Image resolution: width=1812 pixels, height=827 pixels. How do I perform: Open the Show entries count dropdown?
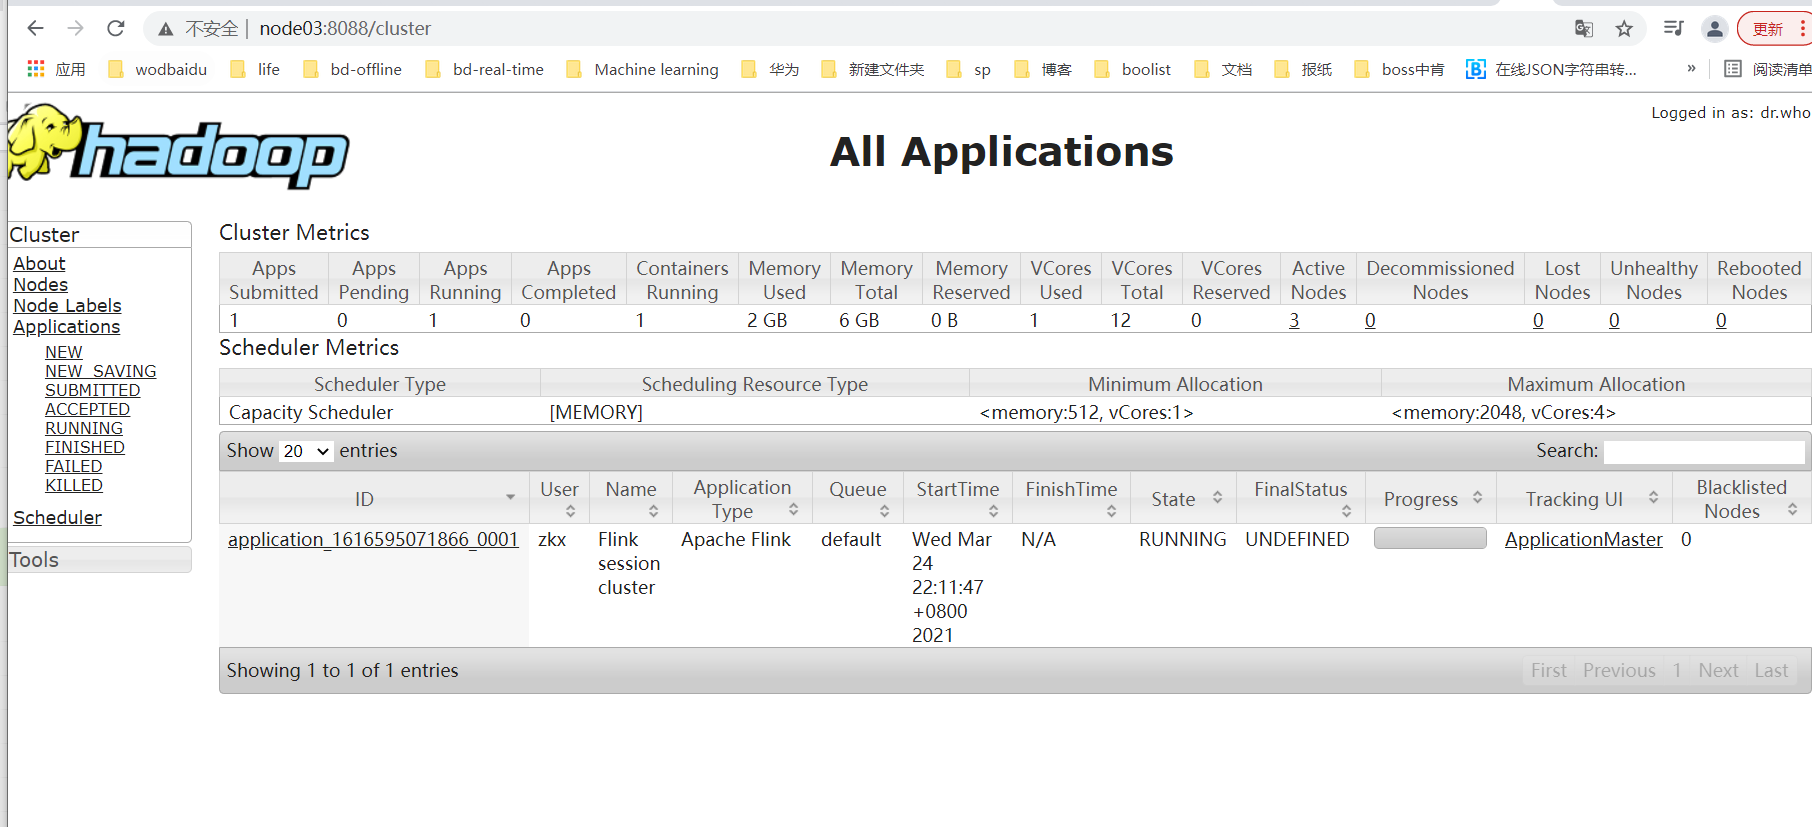pos(306,451)
